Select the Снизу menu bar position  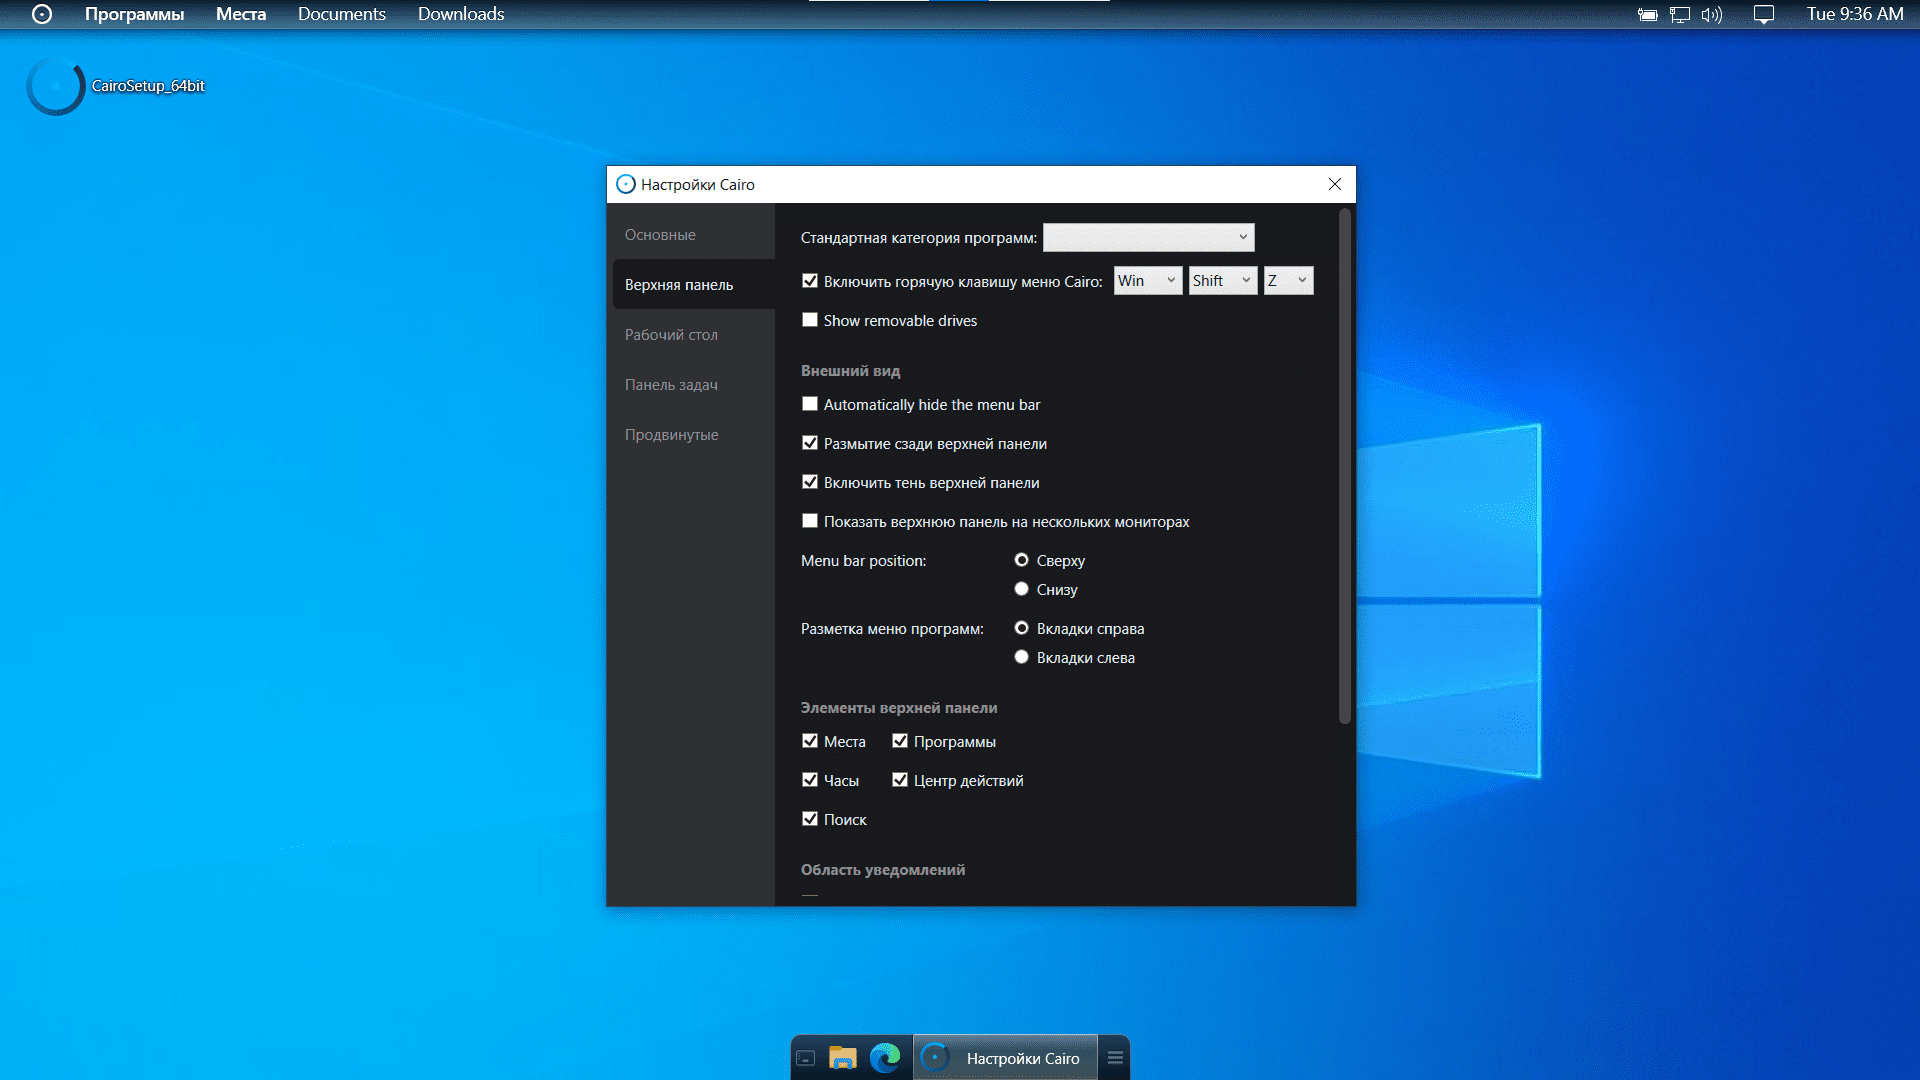(x=1021, y=589)
